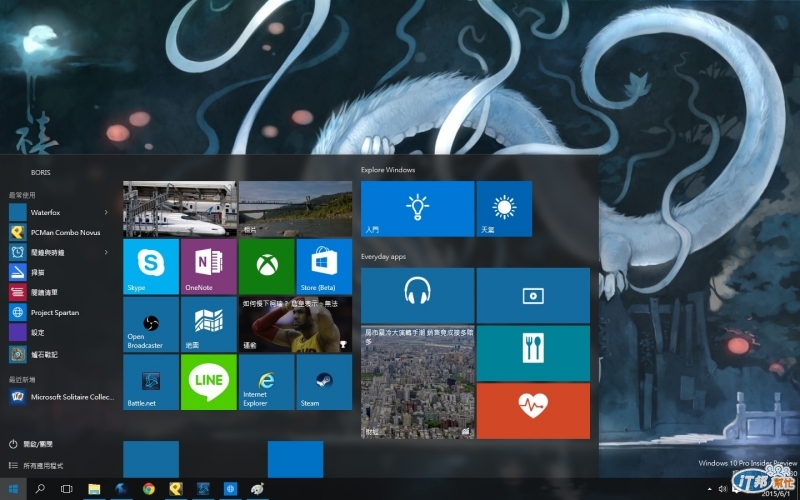Click the 最常使用 section label
The height and width of the screenshot is (500, 800).
(x=22, y=195)
